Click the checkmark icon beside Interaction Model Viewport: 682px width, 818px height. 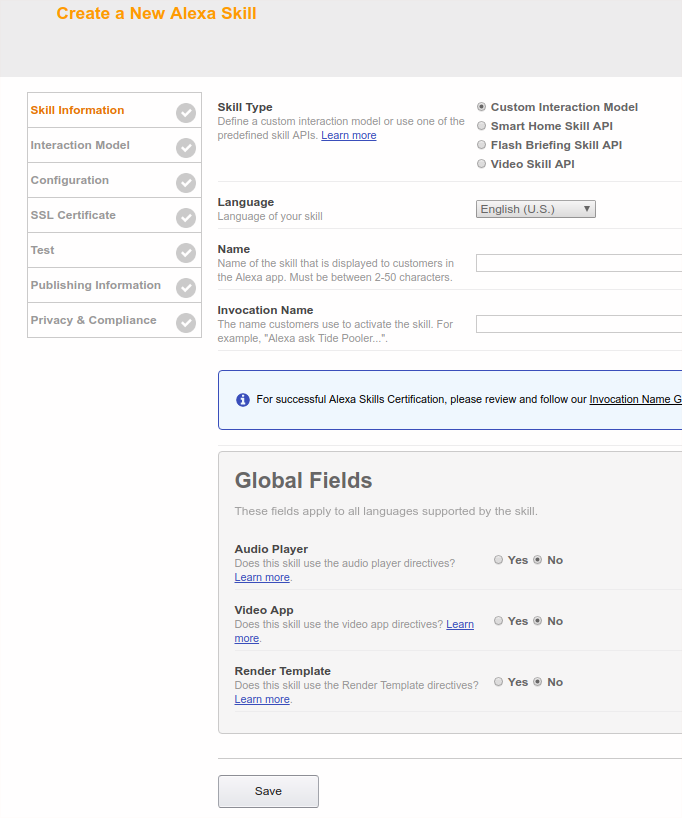click(186, 148)
